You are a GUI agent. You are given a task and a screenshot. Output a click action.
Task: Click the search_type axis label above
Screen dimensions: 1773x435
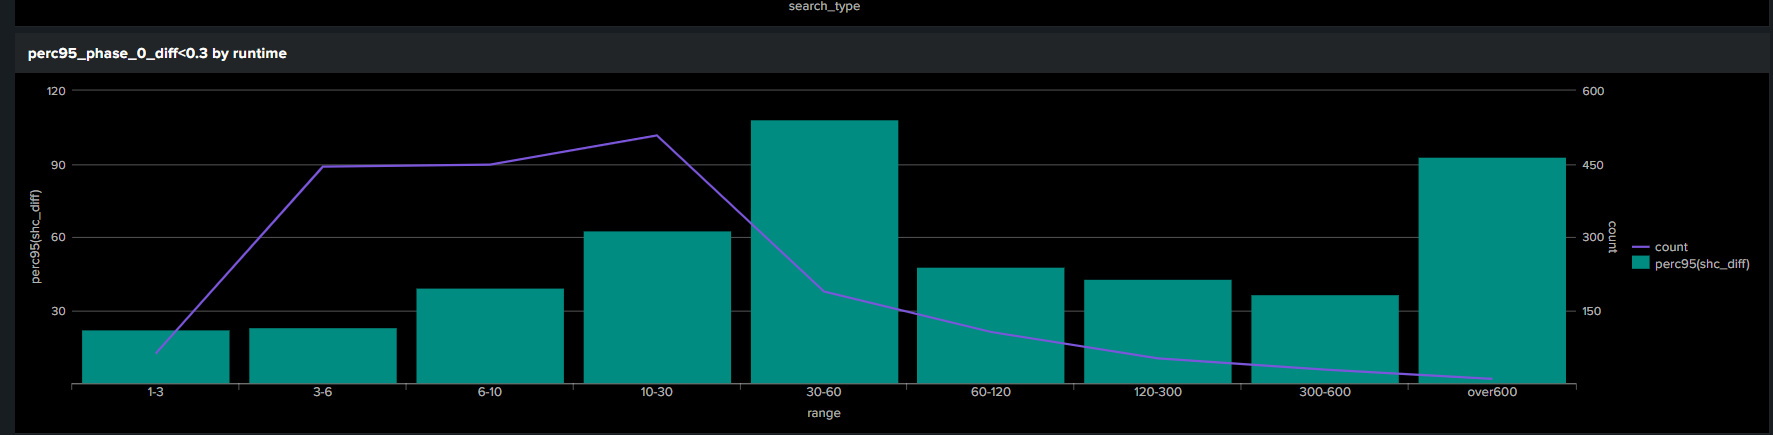pyautogui.click(x=824, y=6)
